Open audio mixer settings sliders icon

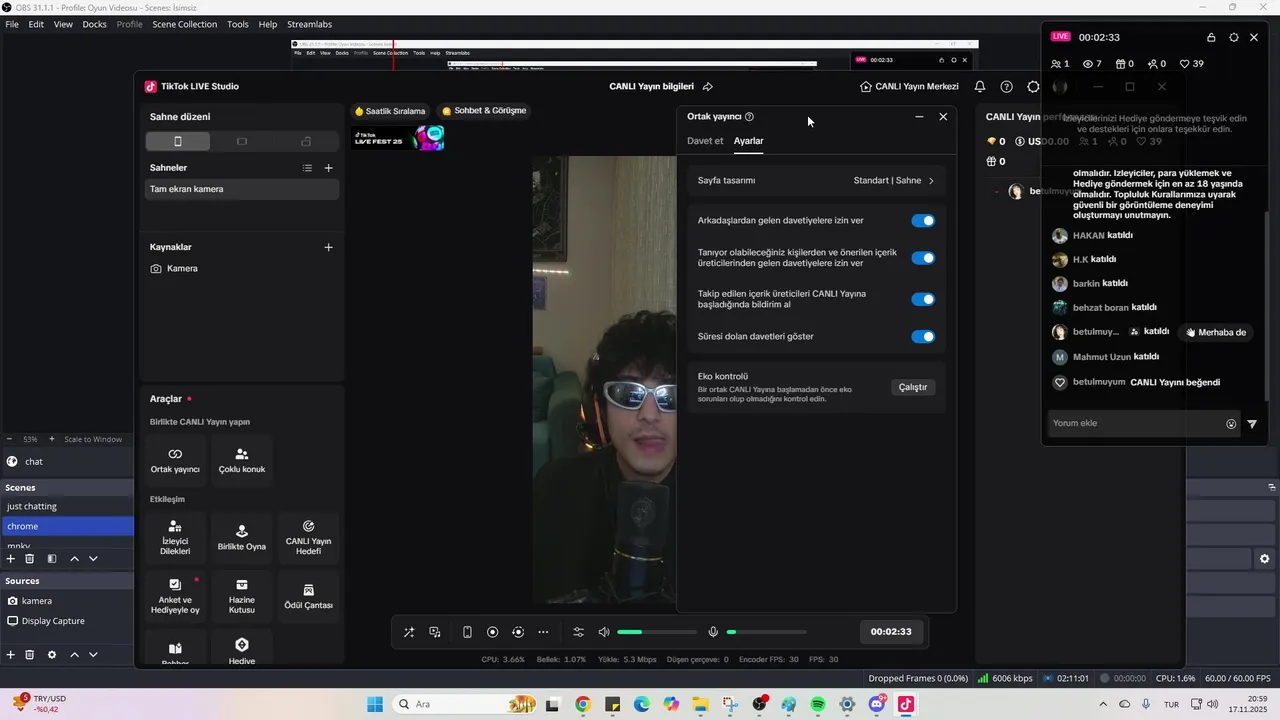(x=578, y=632)
